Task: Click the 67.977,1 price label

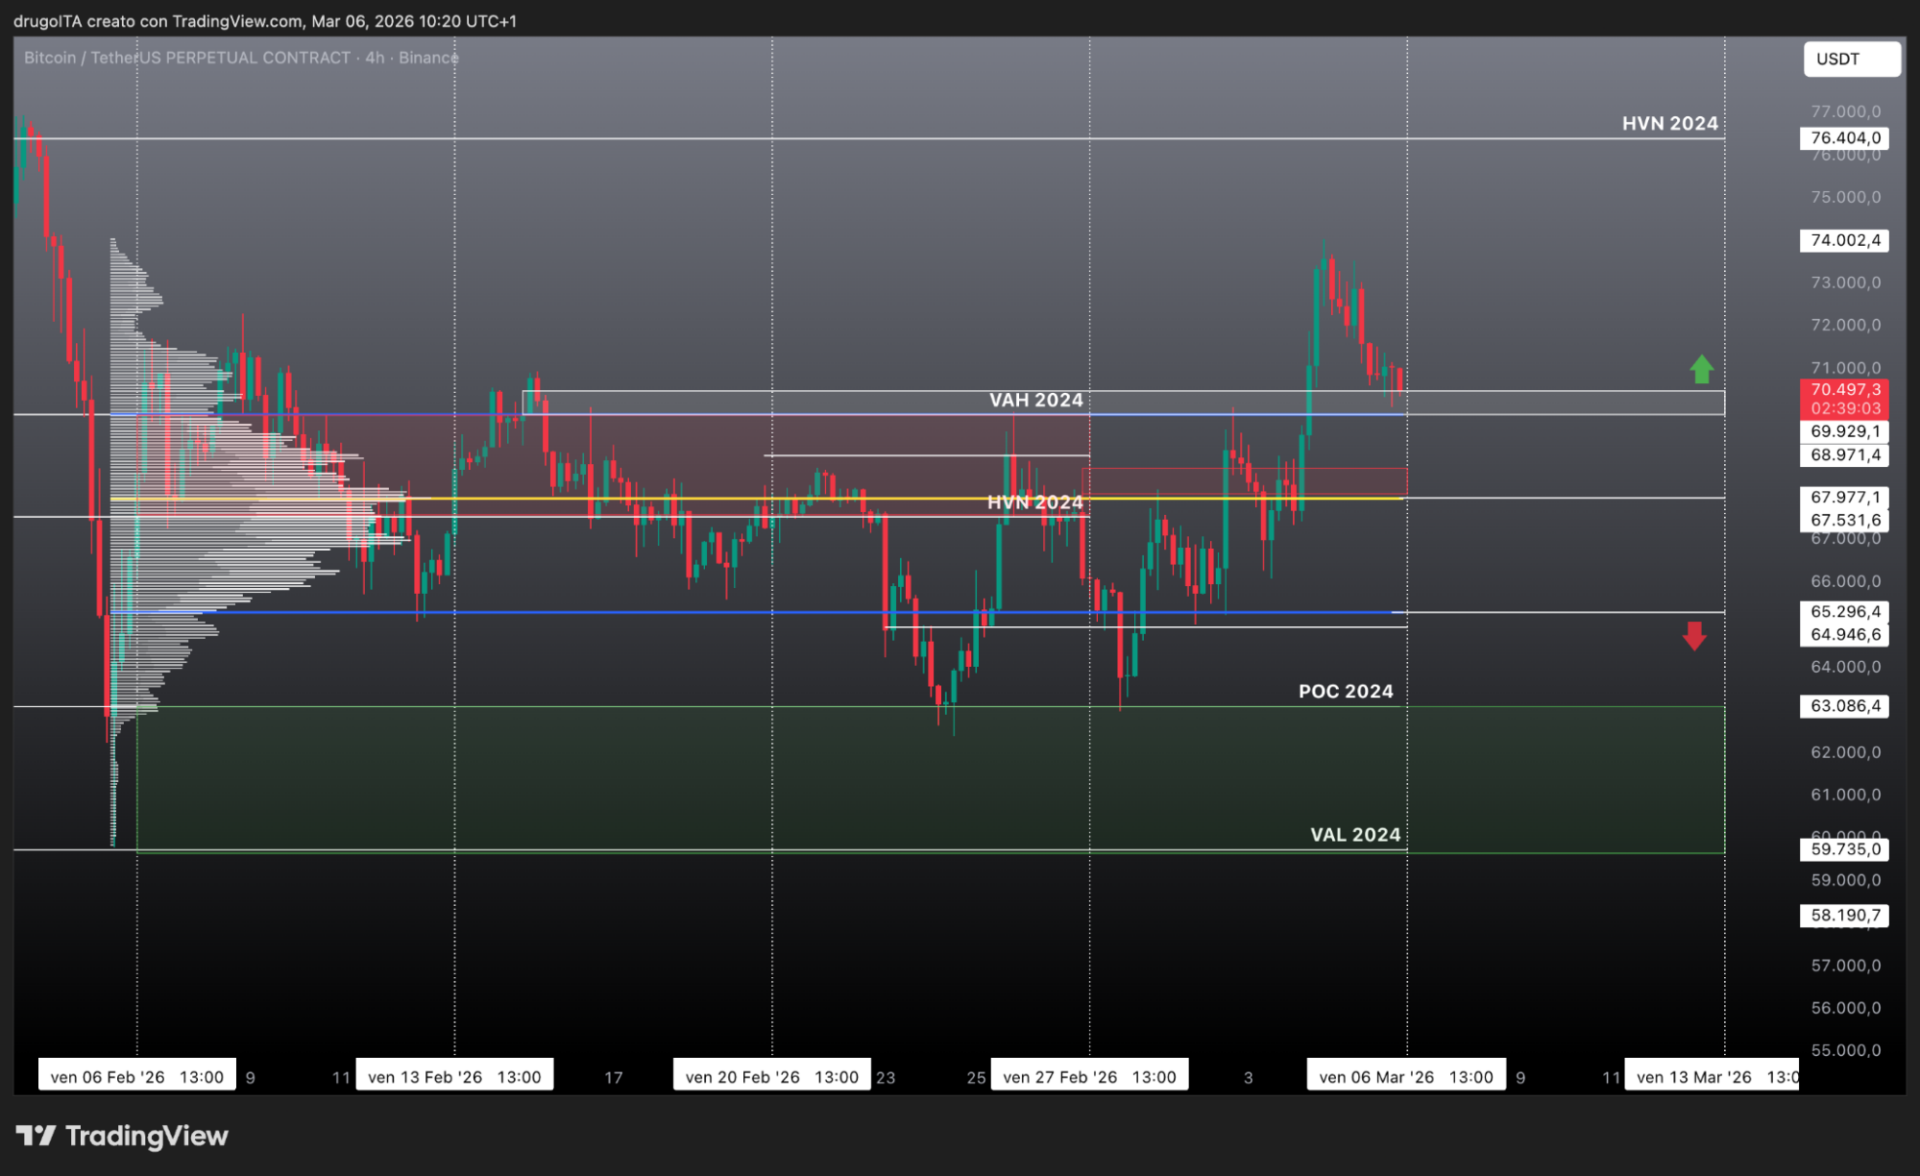Action: point(1845,497)
